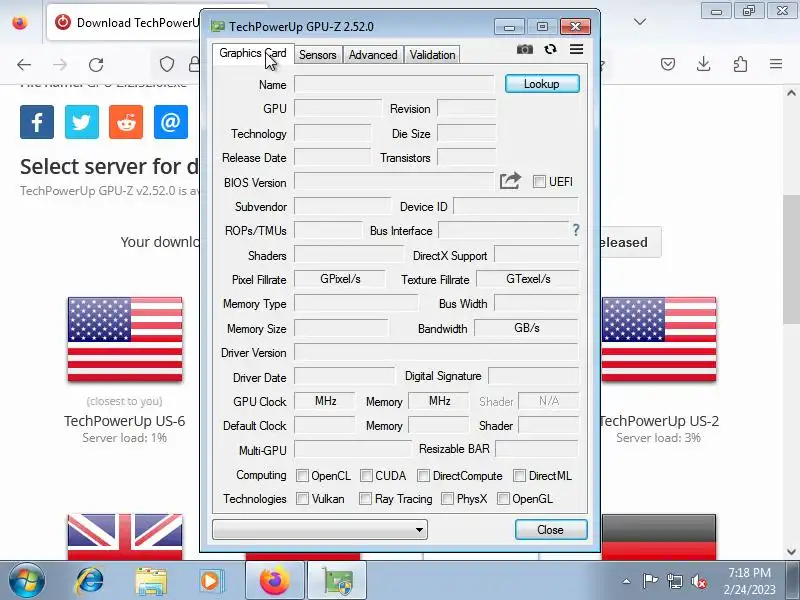Toggle the OpenGL checkbox
This screenshot has height=600, width=800.
pyautogui.click(x=503, y=498)
